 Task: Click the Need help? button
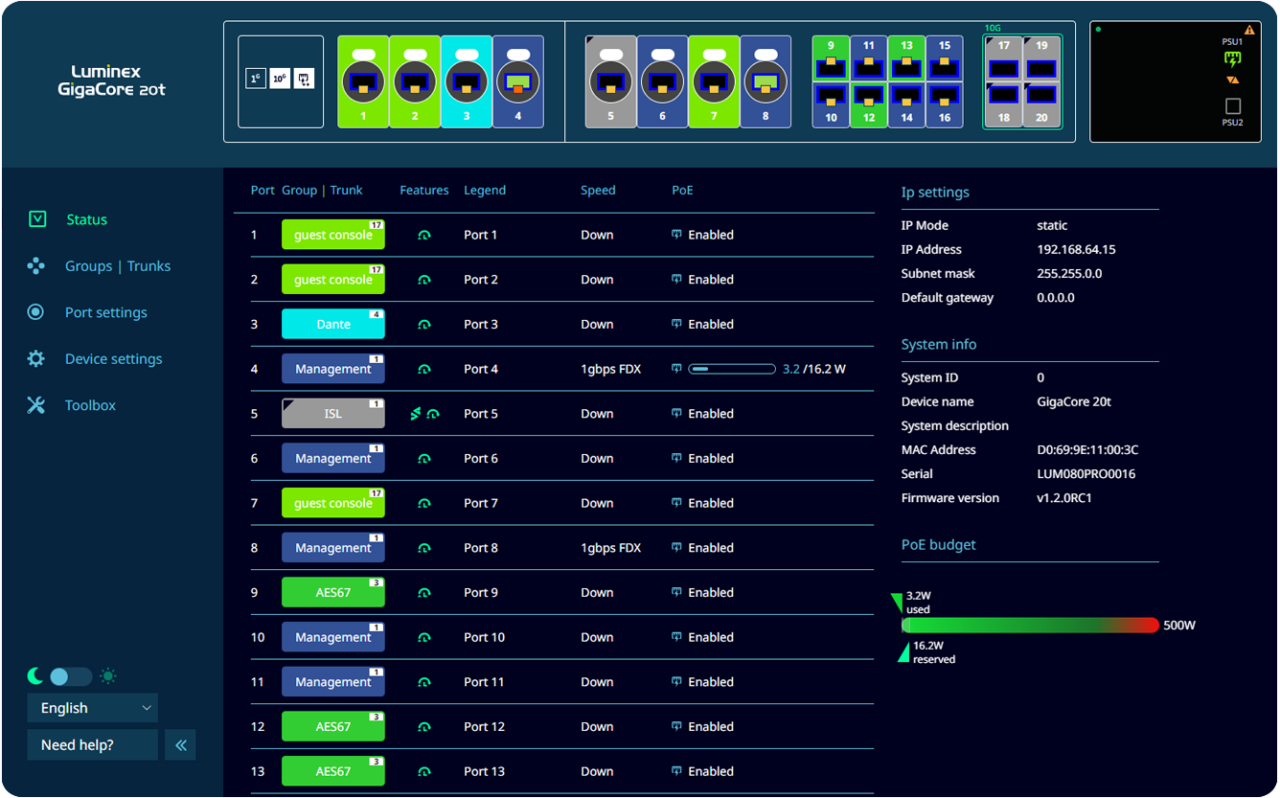[92, 745]
